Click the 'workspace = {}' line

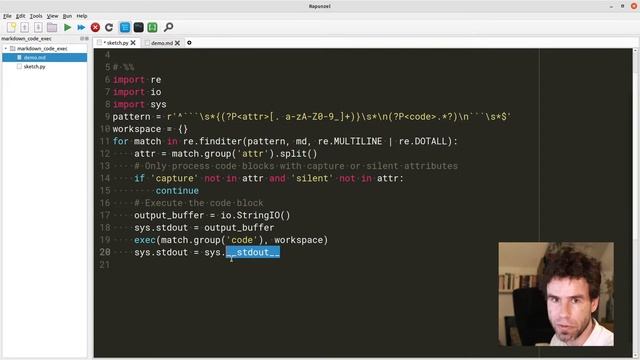coord(150,129)
